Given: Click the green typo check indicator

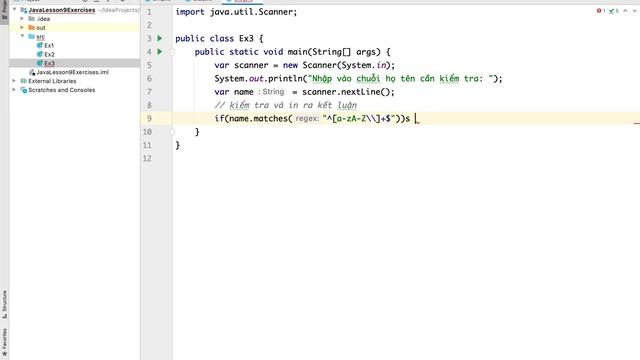Looking at the screenshot, I should (614, 11).
